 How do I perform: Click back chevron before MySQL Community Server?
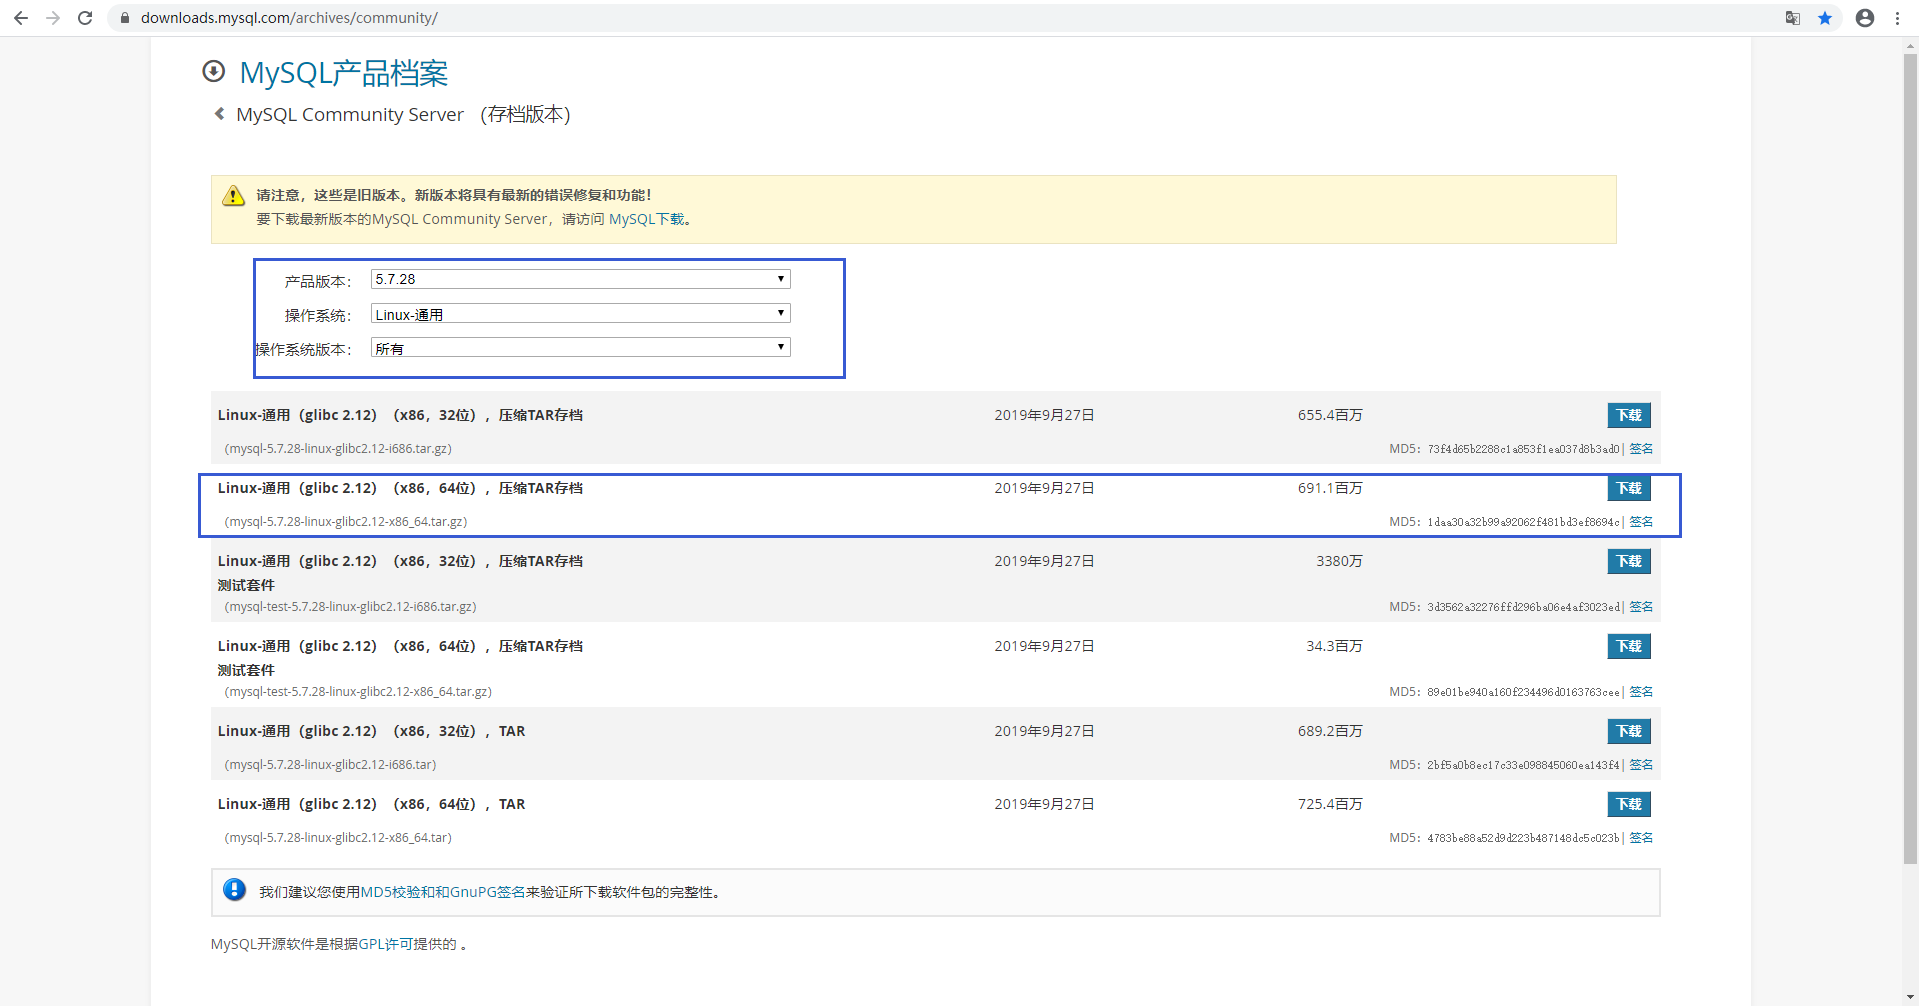pyautogui.click(x=219, y=114)
